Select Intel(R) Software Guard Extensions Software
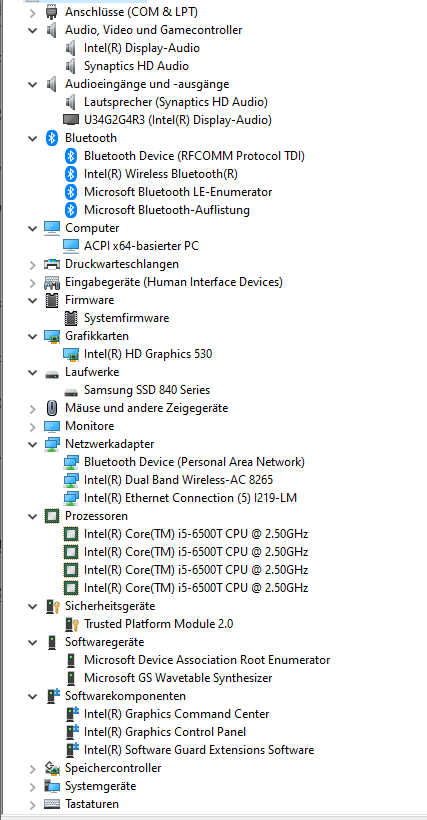This screenshot has width=427, height=820. [199, 750]
